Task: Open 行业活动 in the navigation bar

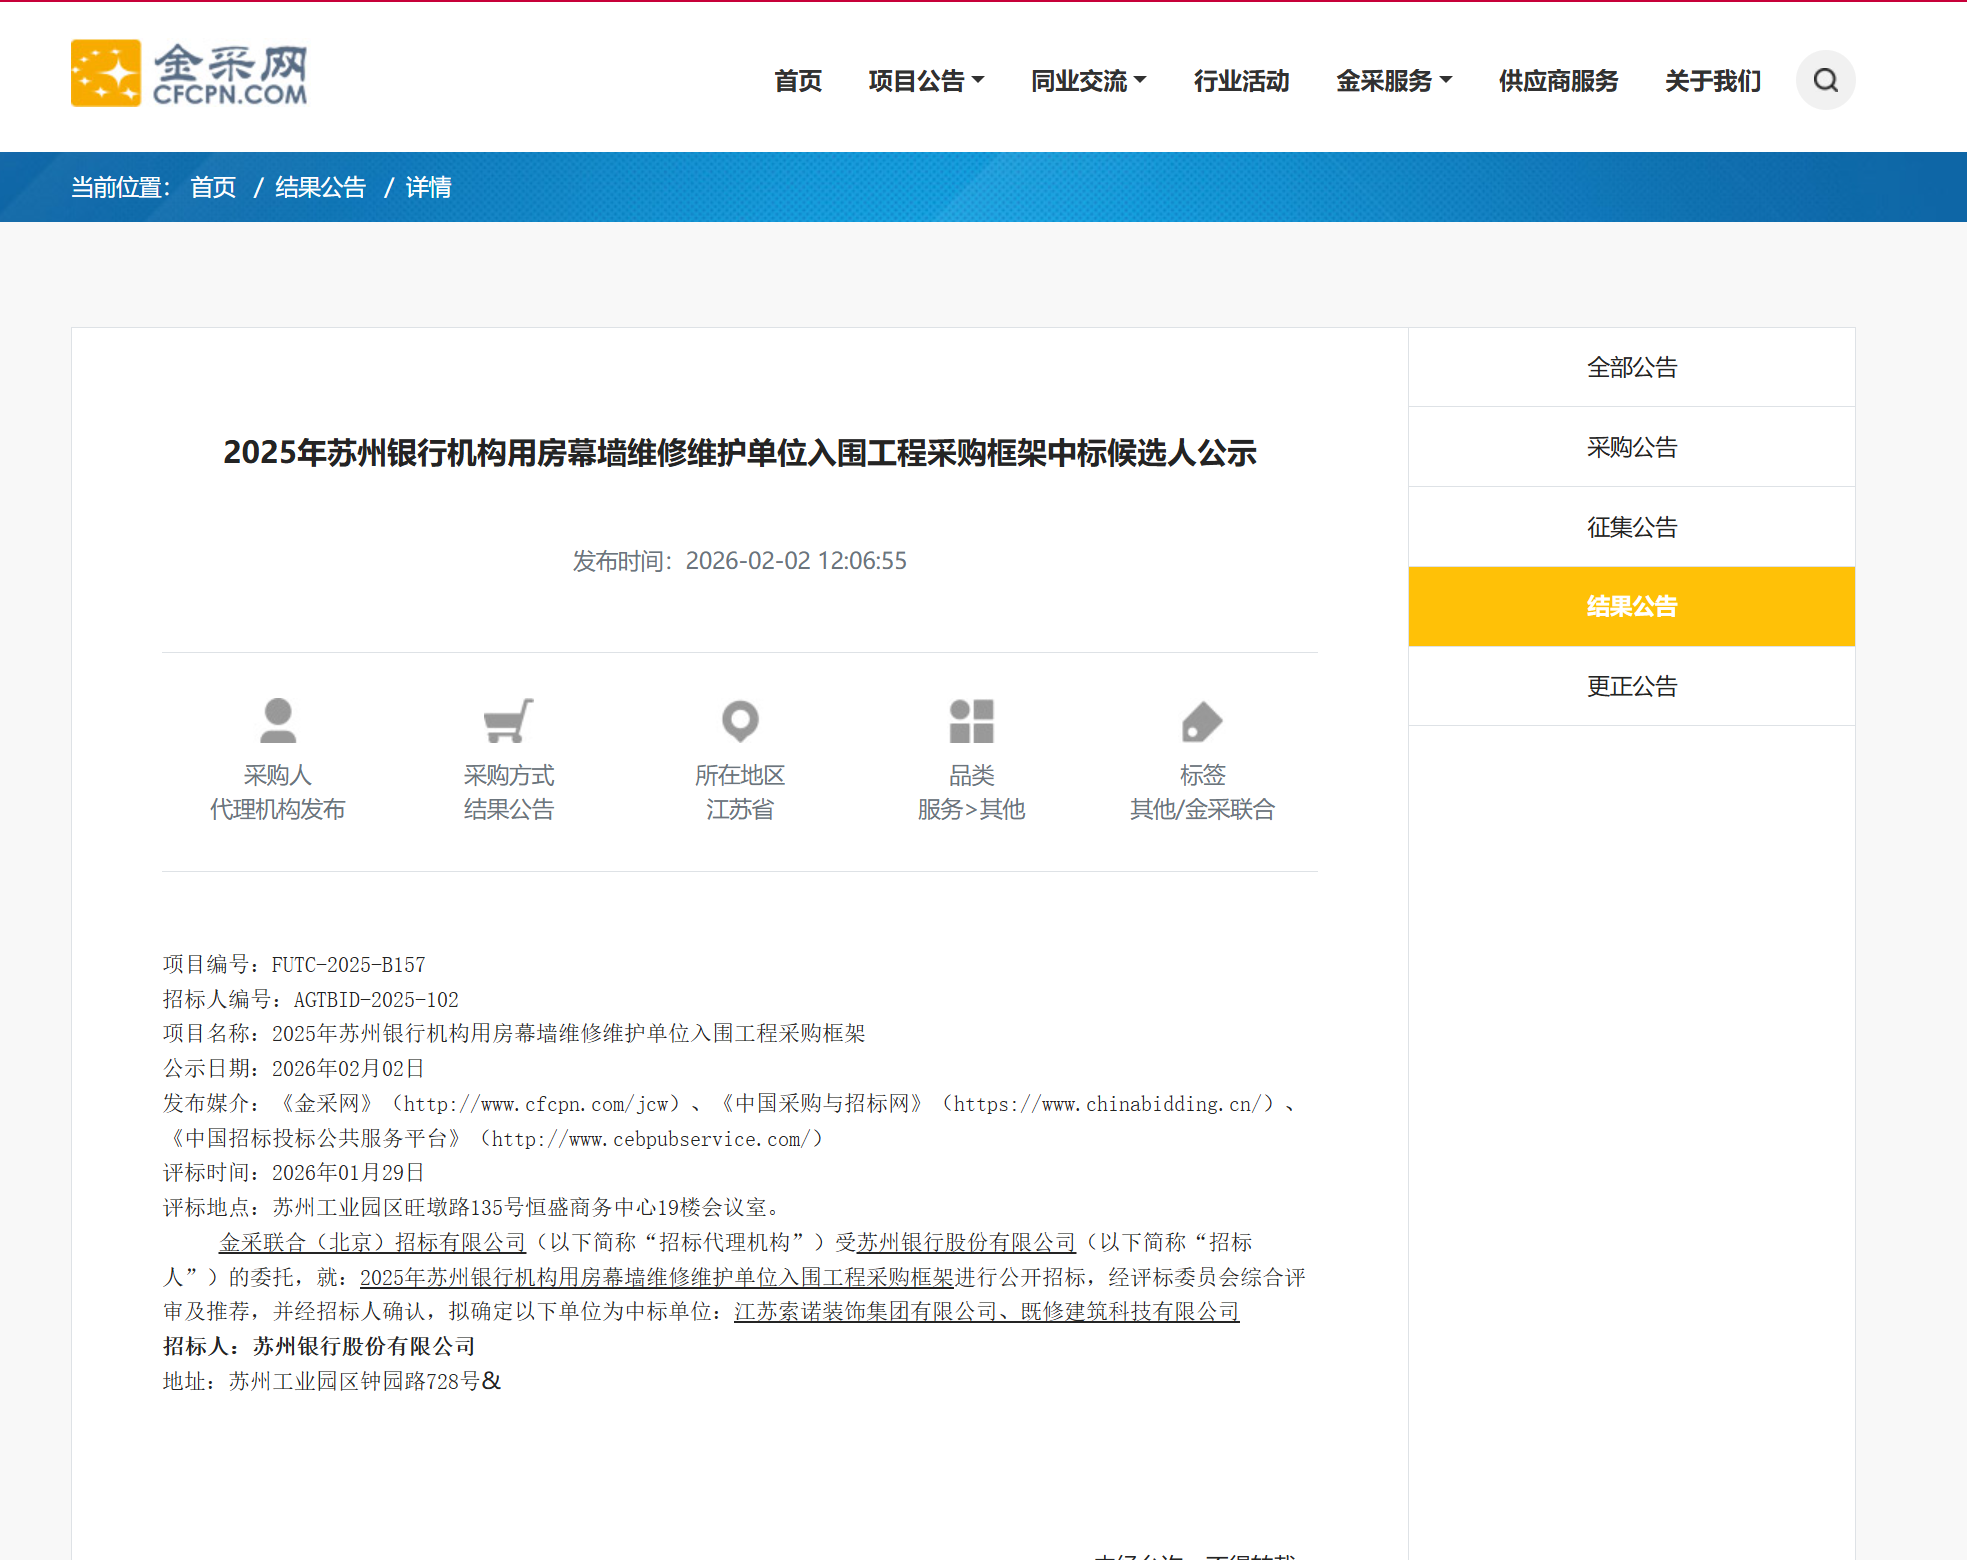Action: [x=1241, y=81]
